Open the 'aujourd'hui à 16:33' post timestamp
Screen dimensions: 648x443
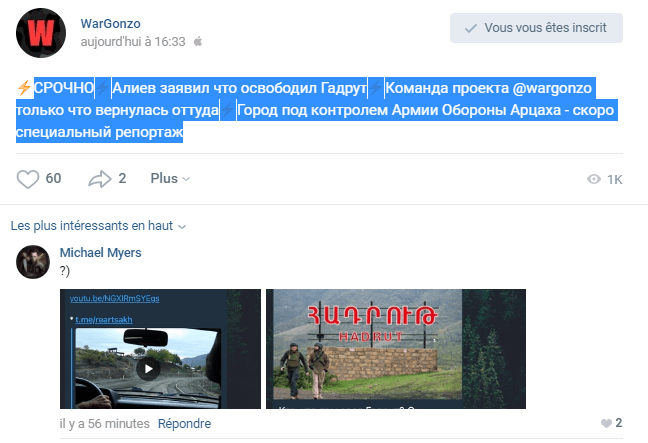pos(133,41)
